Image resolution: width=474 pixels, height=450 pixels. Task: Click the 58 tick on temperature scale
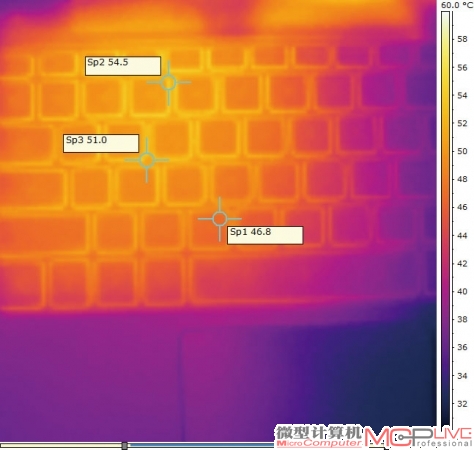tap(462, 39)
